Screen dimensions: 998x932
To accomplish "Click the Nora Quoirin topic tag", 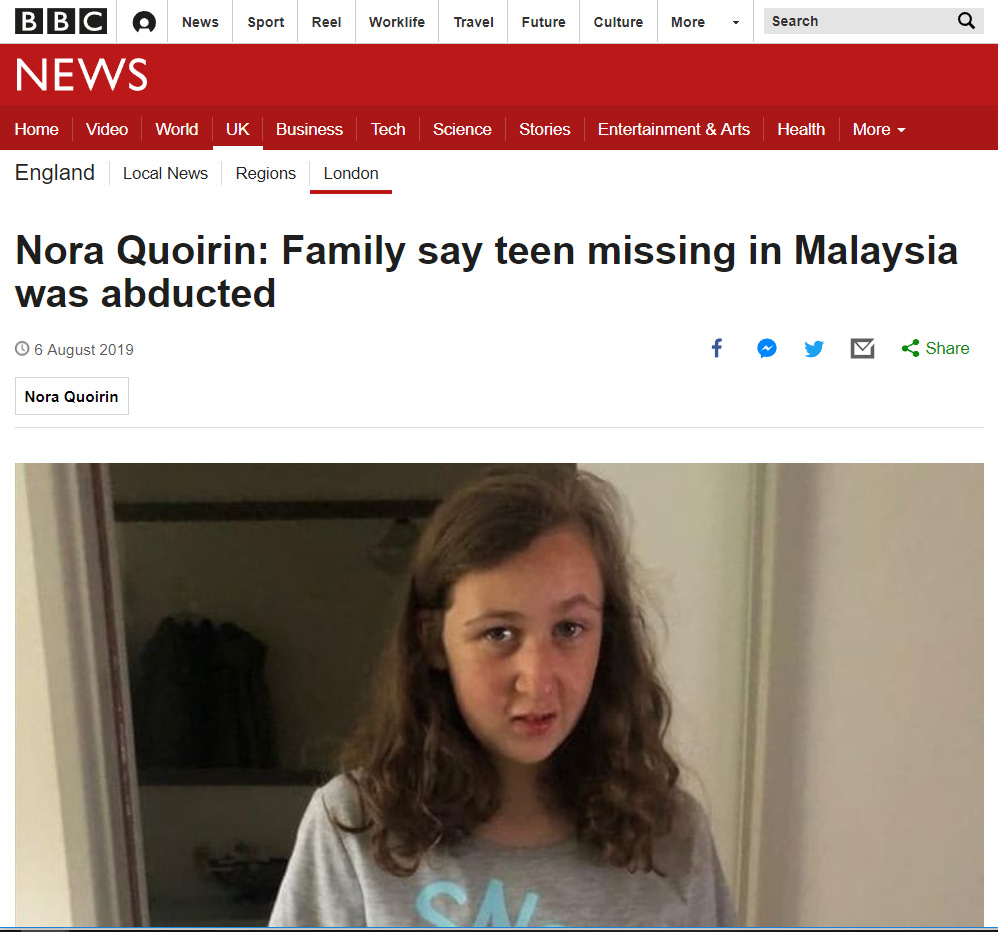I will (72, 396).
